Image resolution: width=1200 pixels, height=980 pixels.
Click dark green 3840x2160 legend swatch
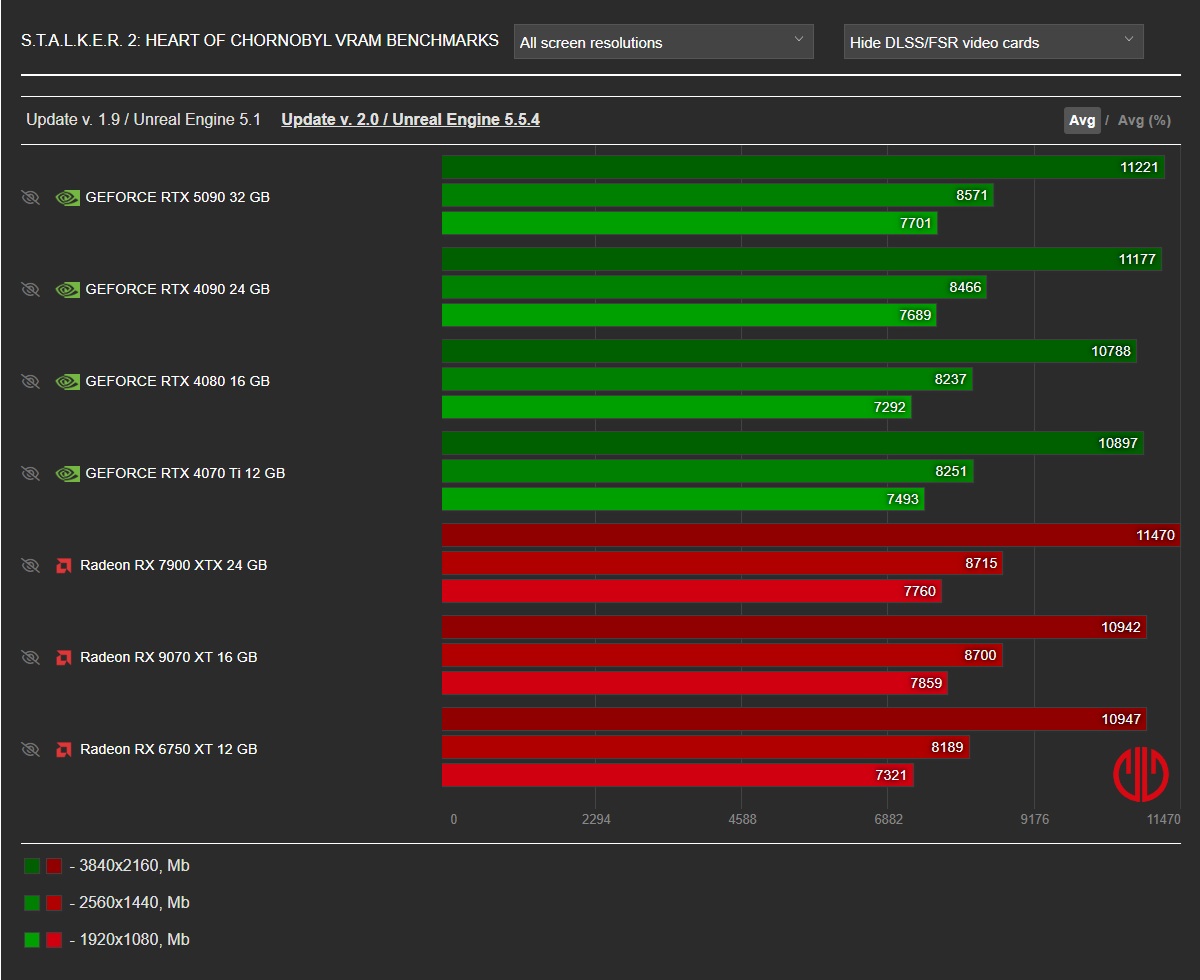32,866
